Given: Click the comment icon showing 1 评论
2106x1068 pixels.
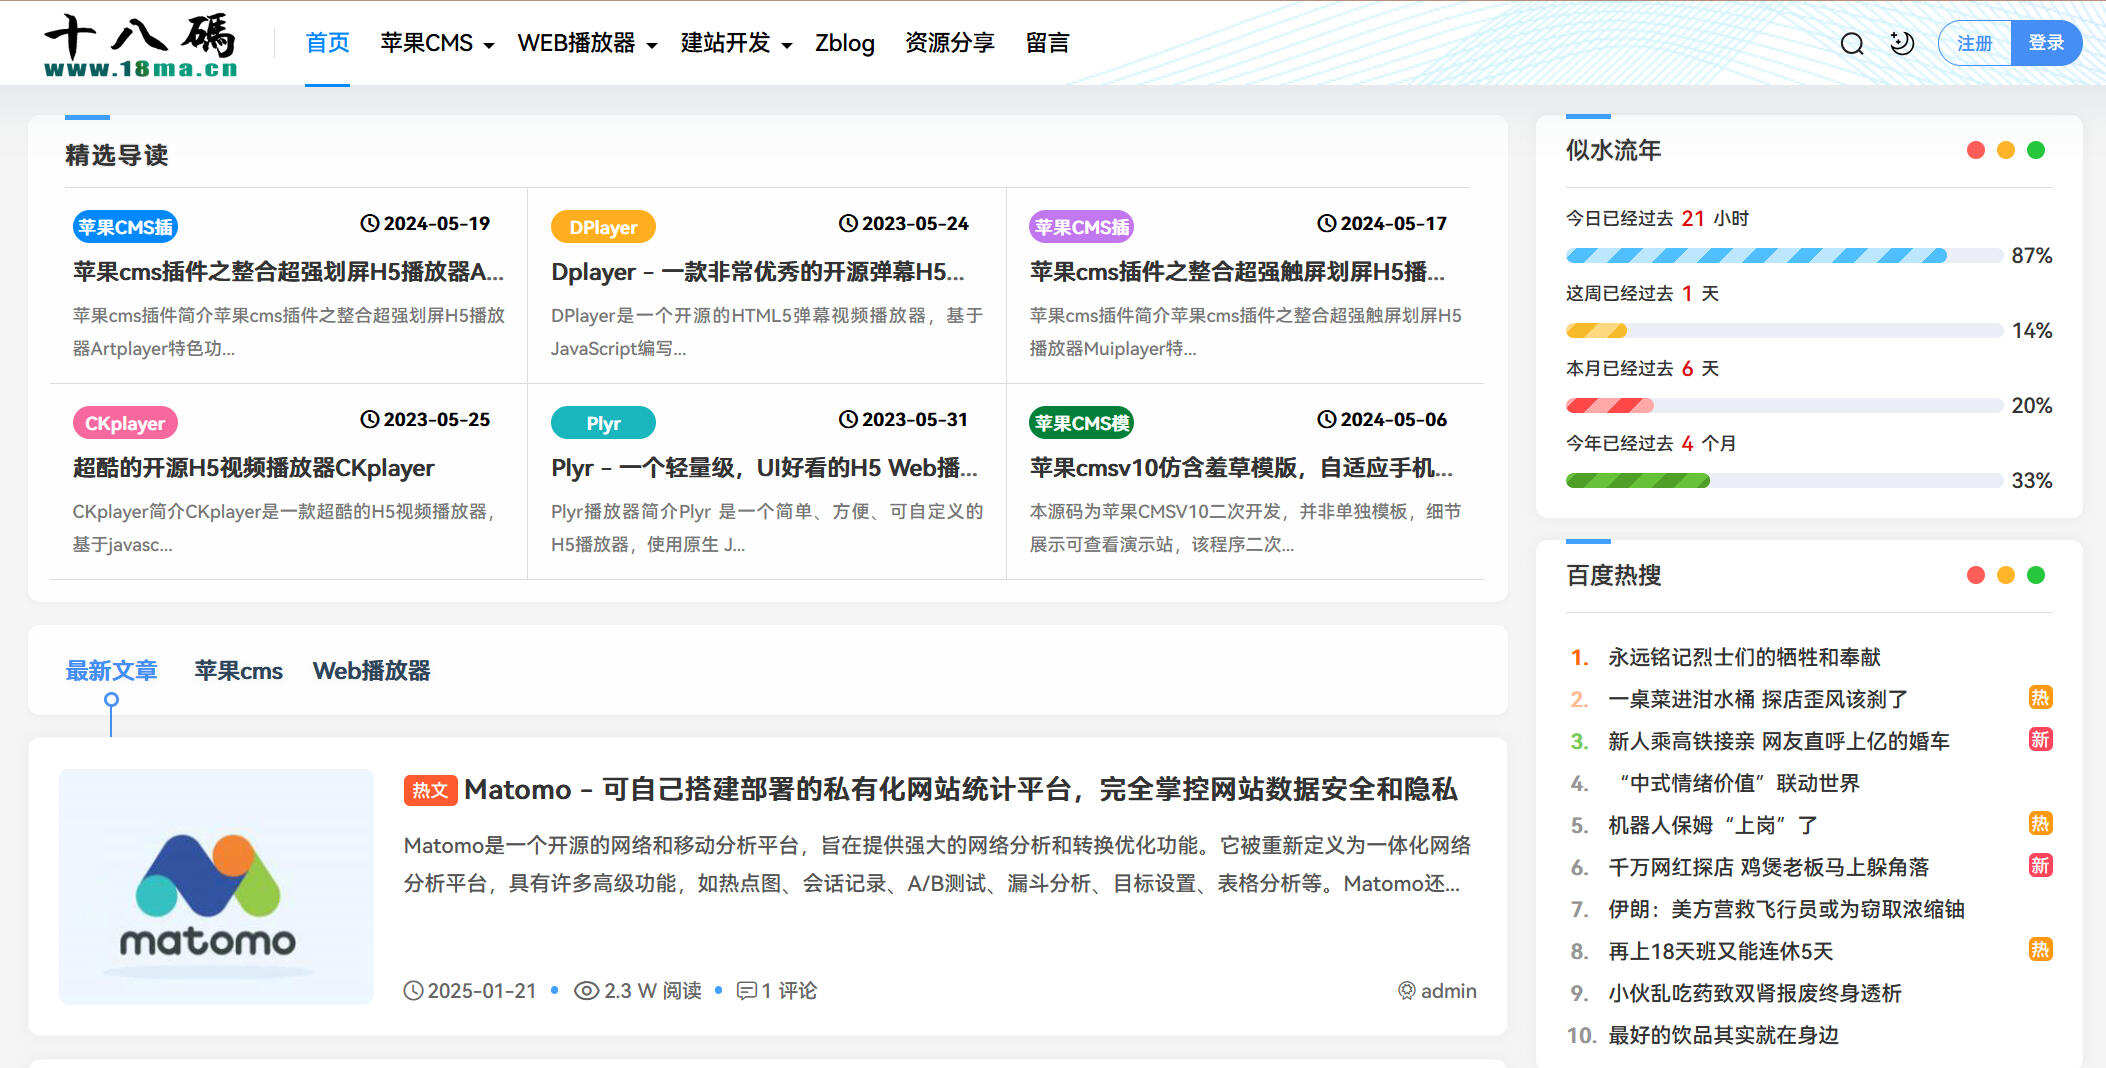Looking at the screenshot, I should (746, 991).
